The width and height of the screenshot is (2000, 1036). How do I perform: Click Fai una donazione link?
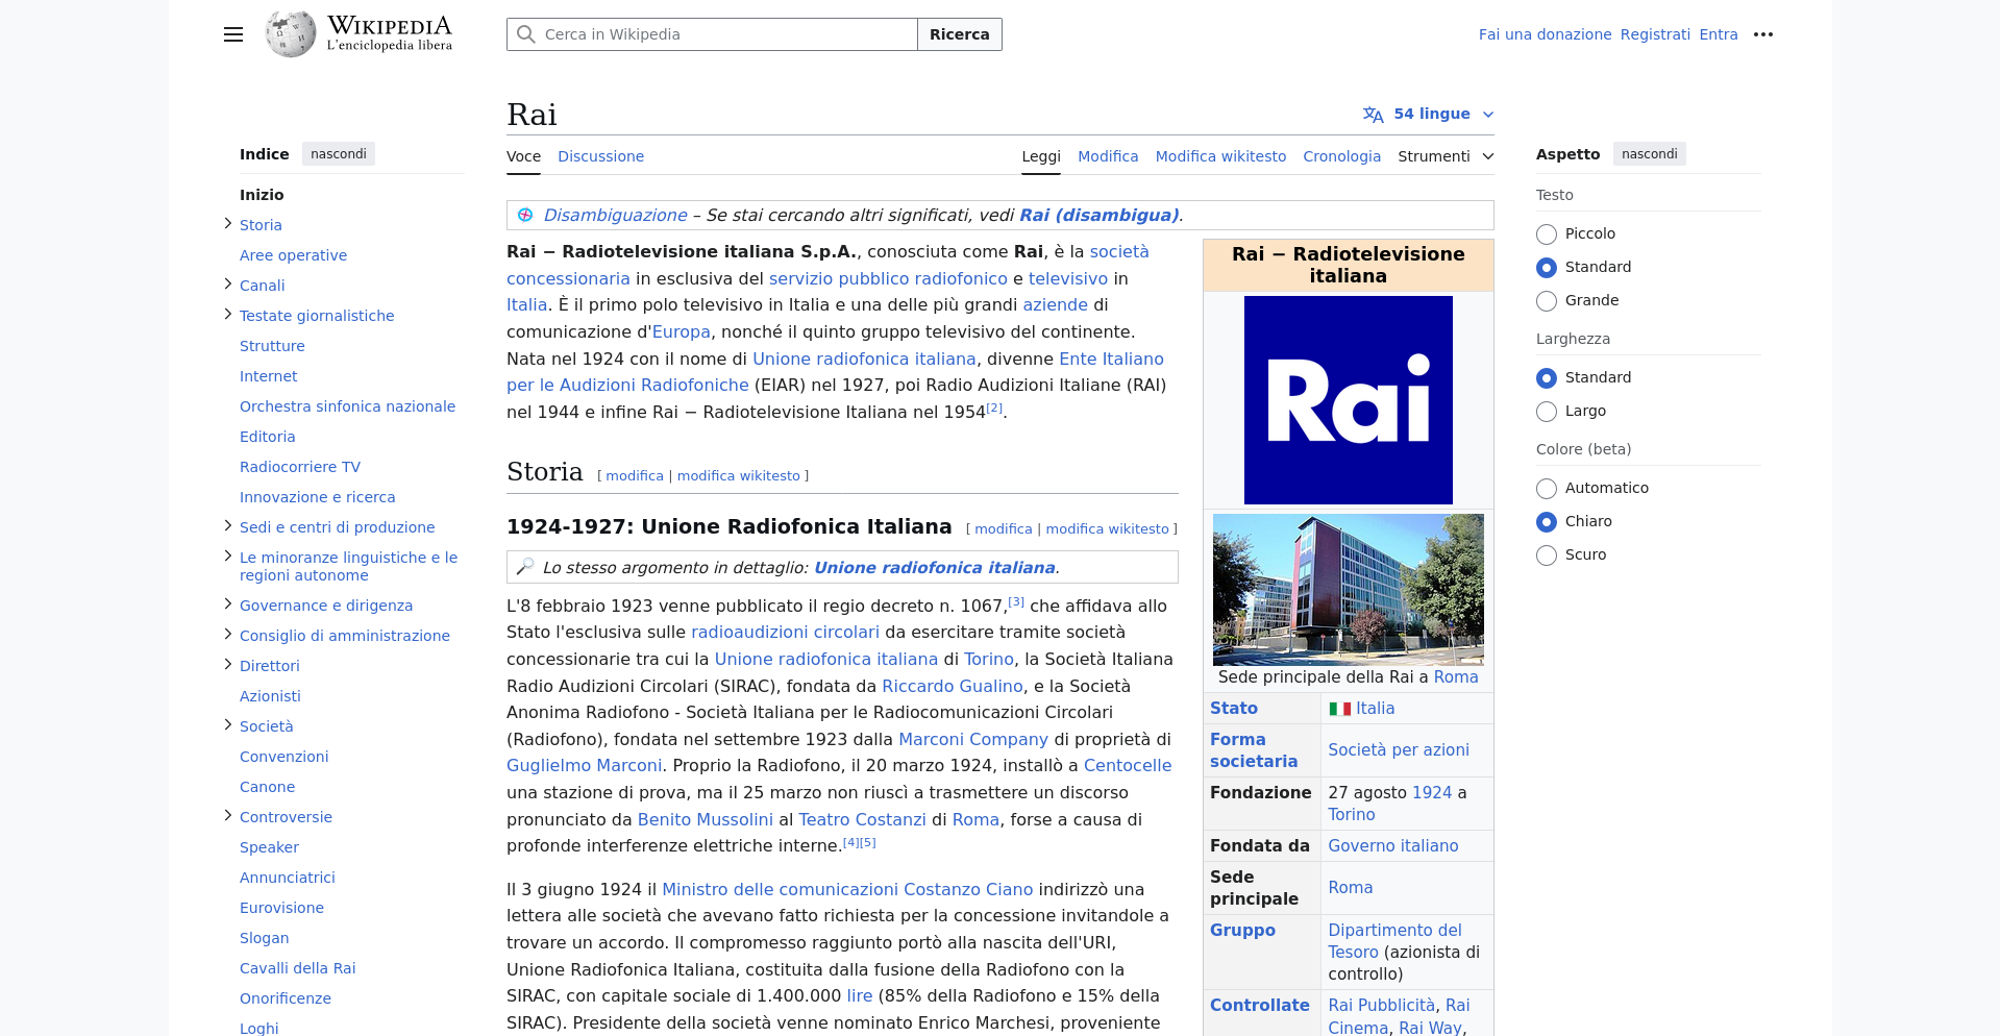[x=1545, y=34]
